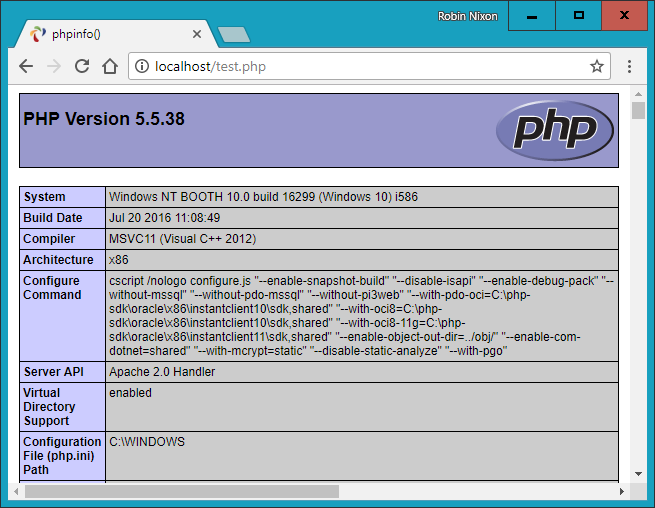The width and height of the screenshot is (655, 508).
Task: Click the 'C:\WINDOWS' path value
Action: coord(147,442)
